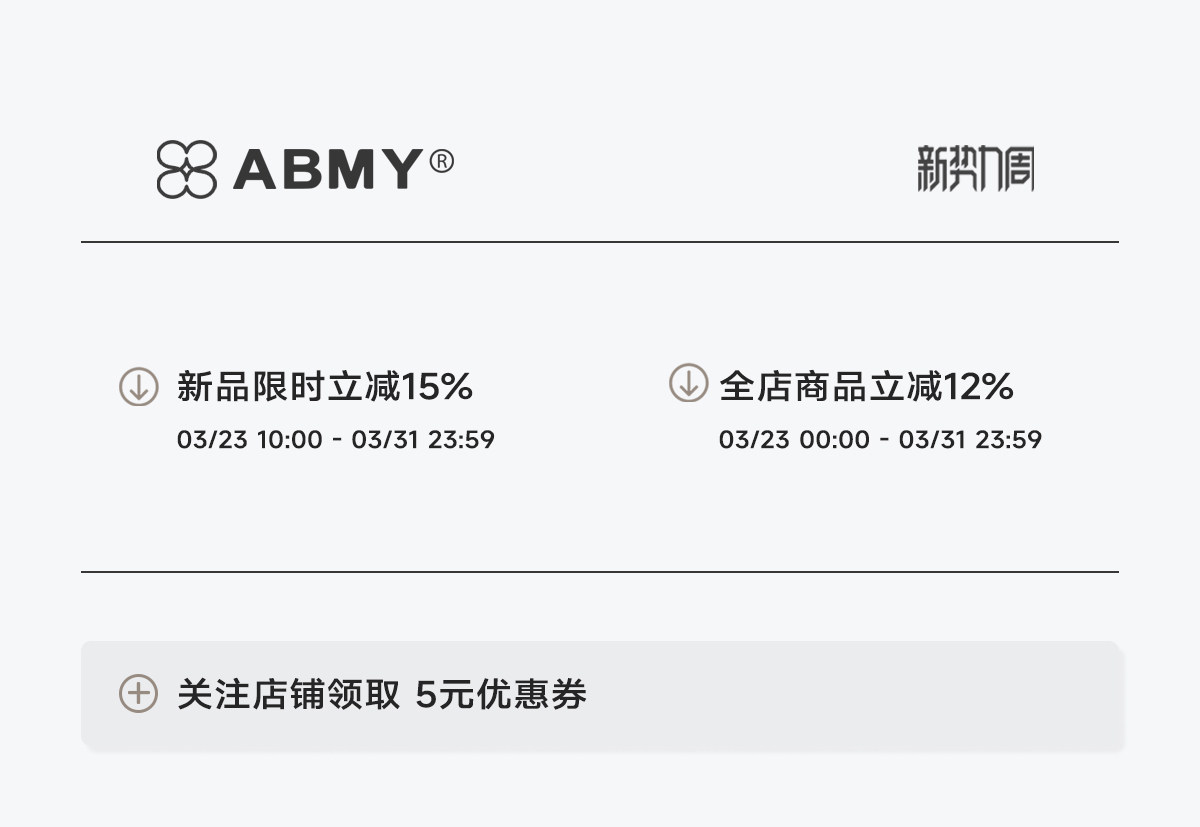
Task: Click the divider line below the ABMY header
Action: (x=600, y=242)
